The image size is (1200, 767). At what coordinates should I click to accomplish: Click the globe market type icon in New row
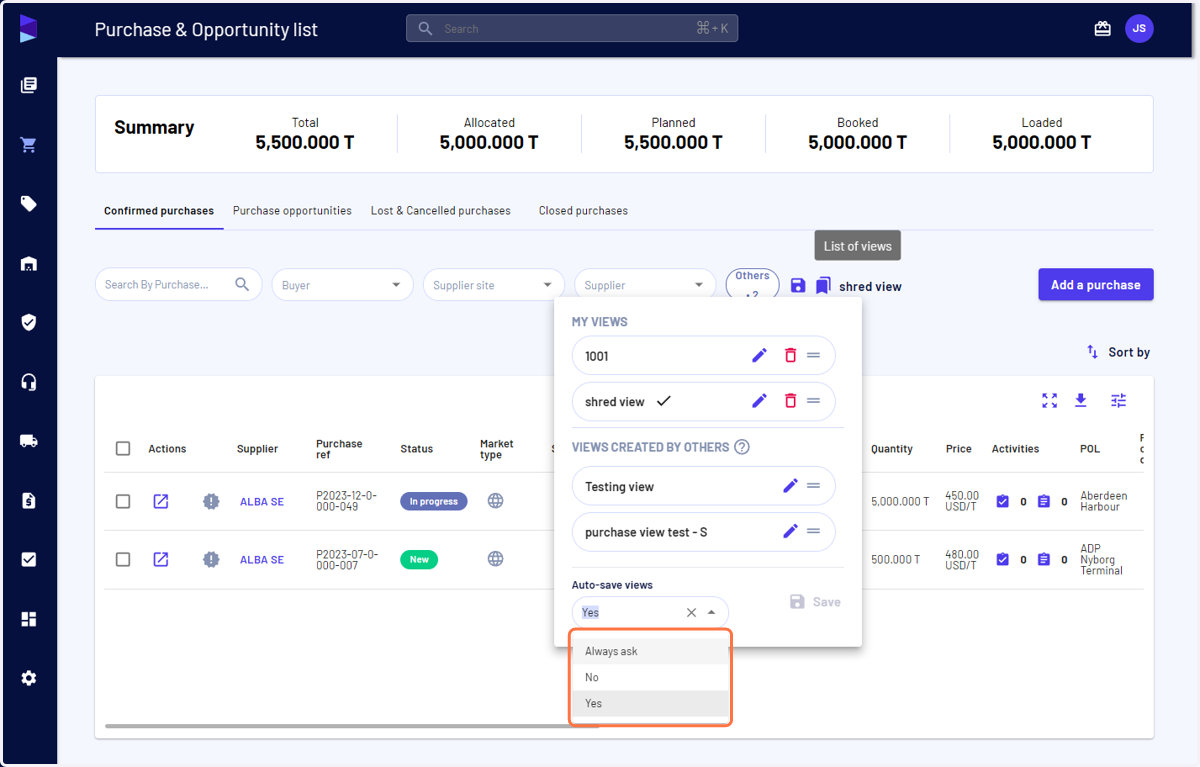coord(496,560)
